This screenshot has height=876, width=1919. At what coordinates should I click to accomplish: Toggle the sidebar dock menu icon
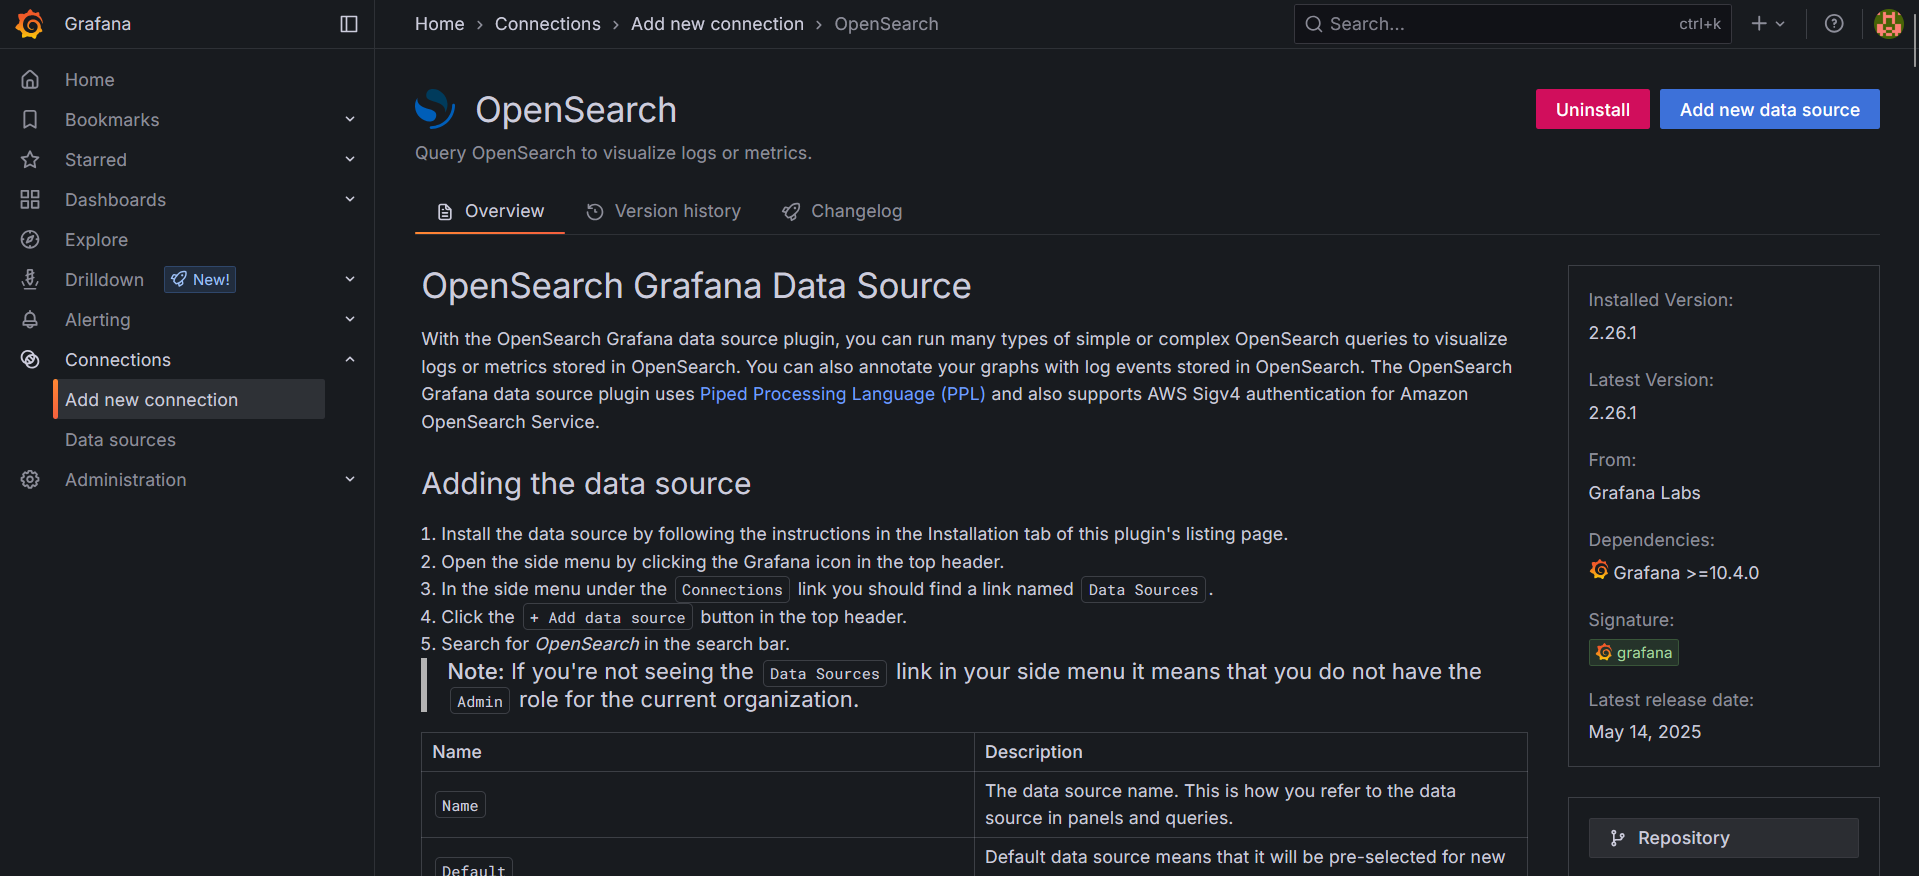[349, 24]
